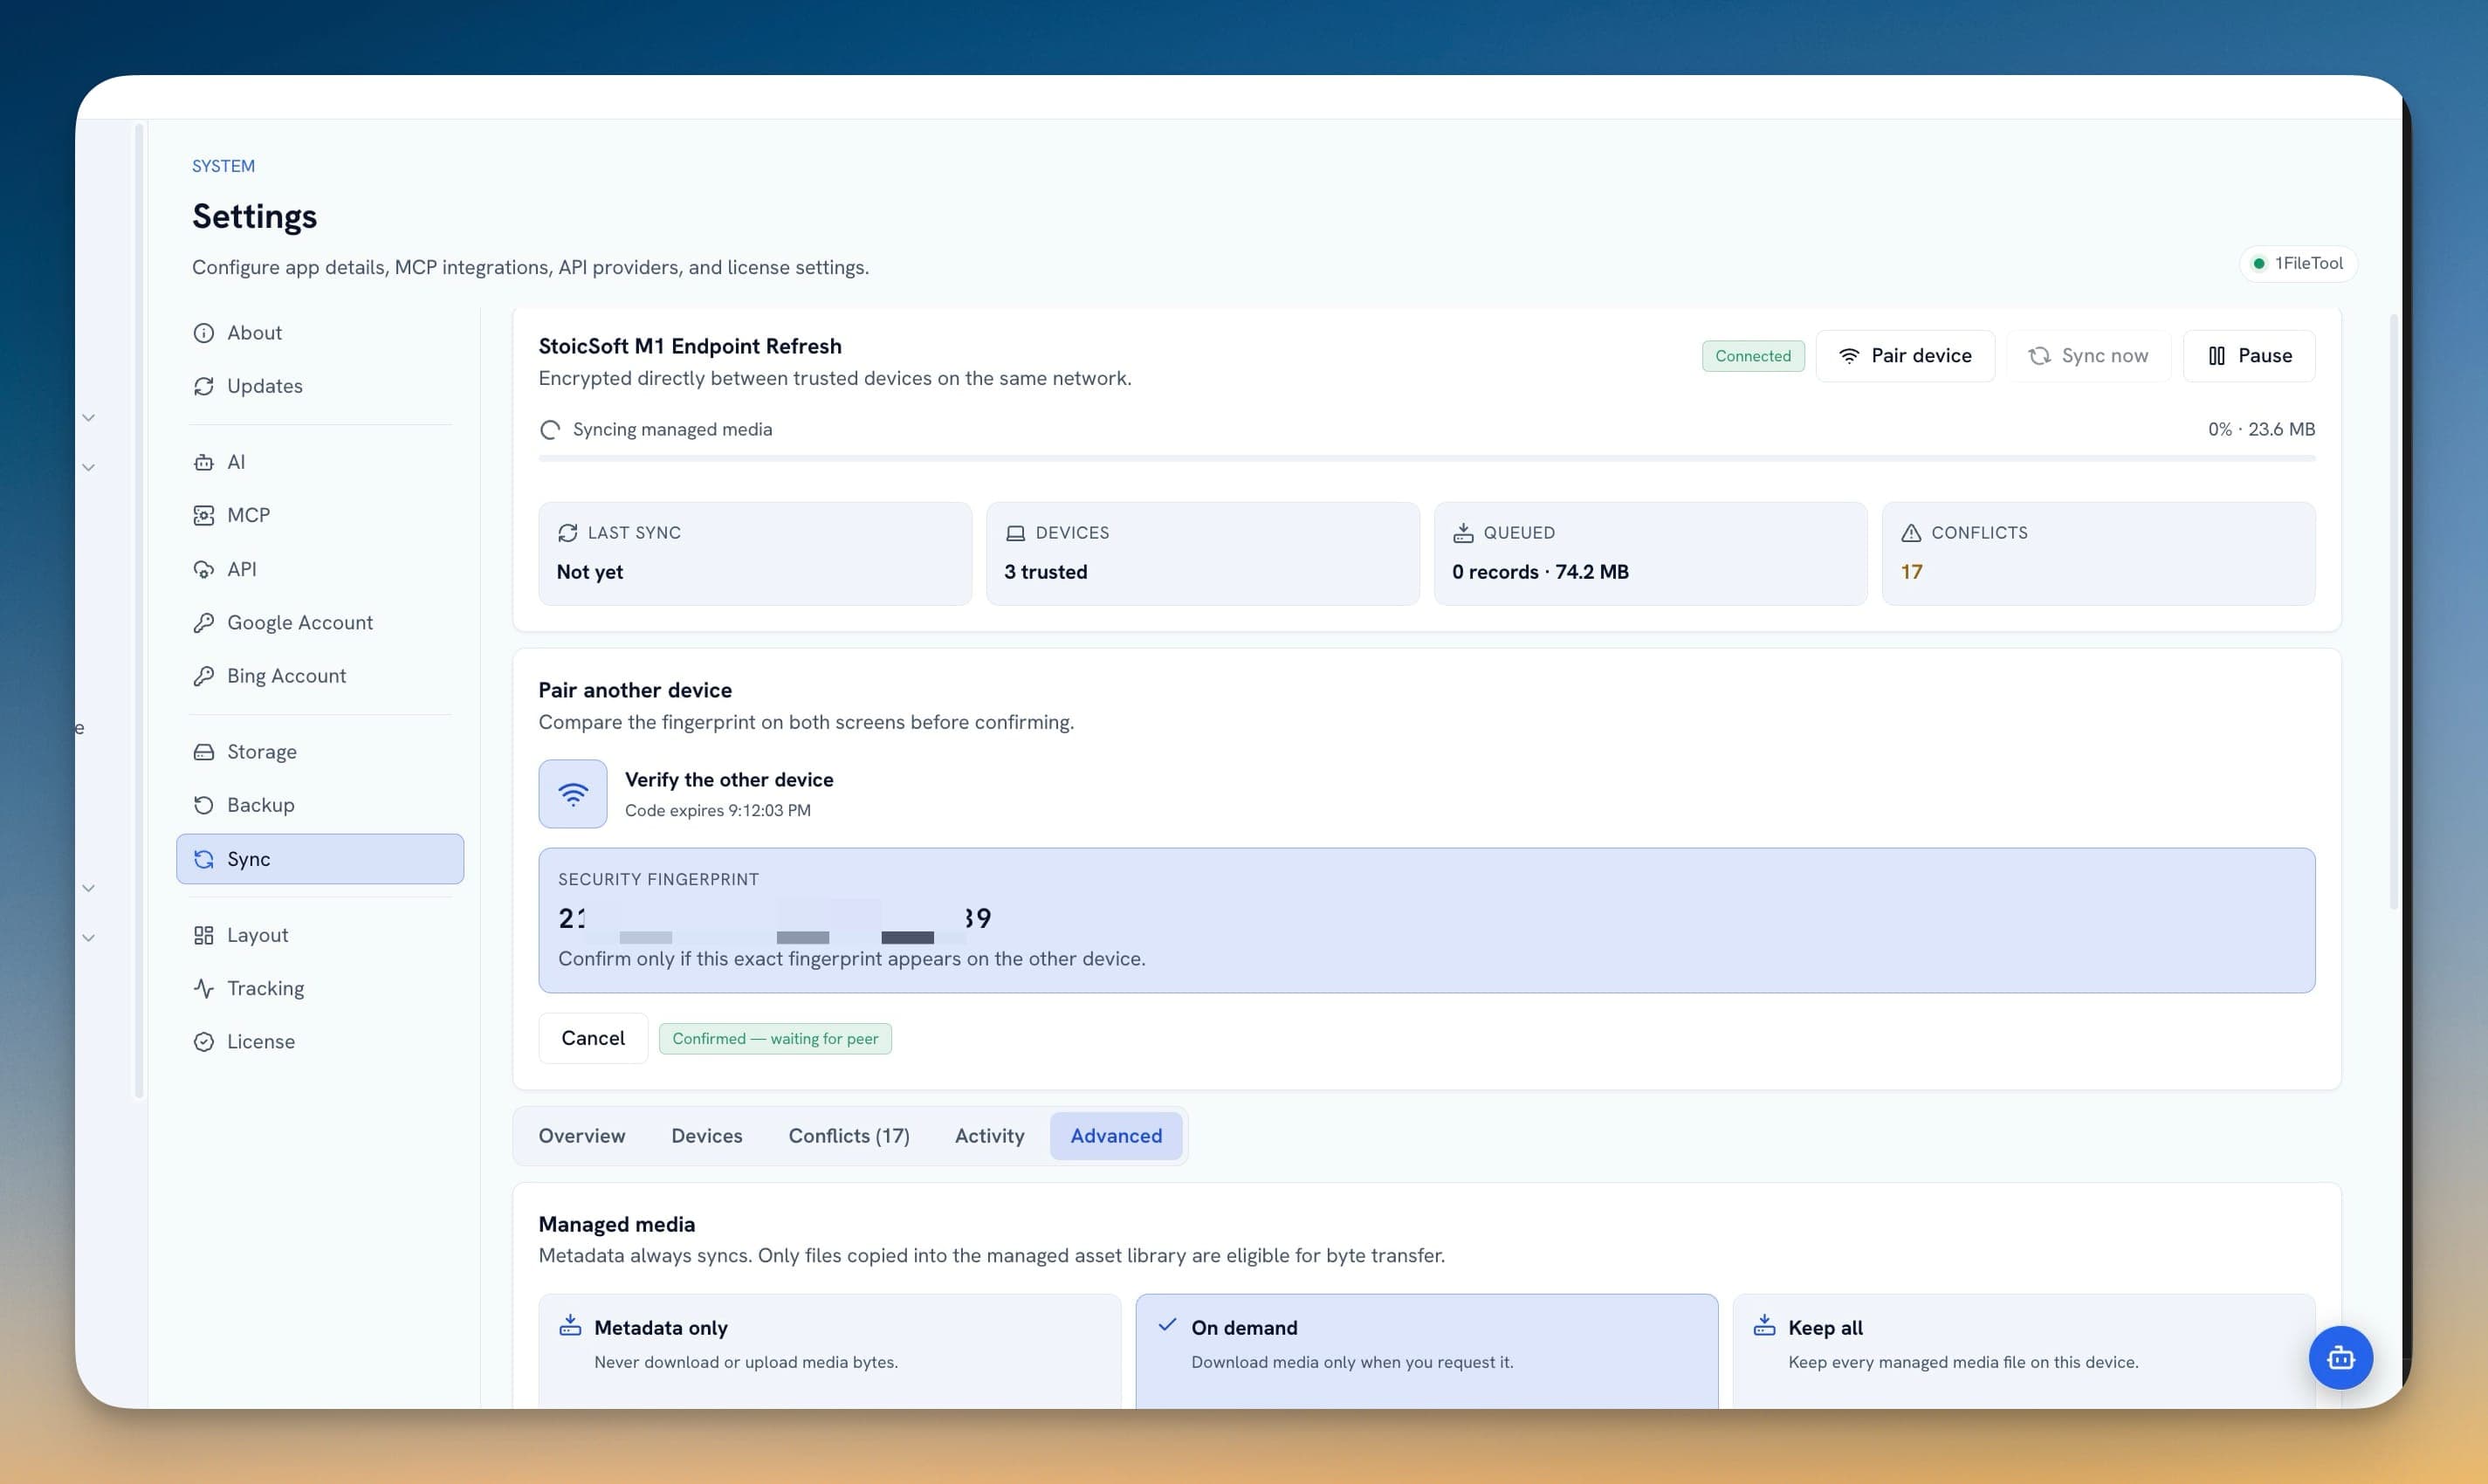Click the security fingerprint code box
The width and height of the screenshot is (2488, 1484).
(x=1427, y=920)
